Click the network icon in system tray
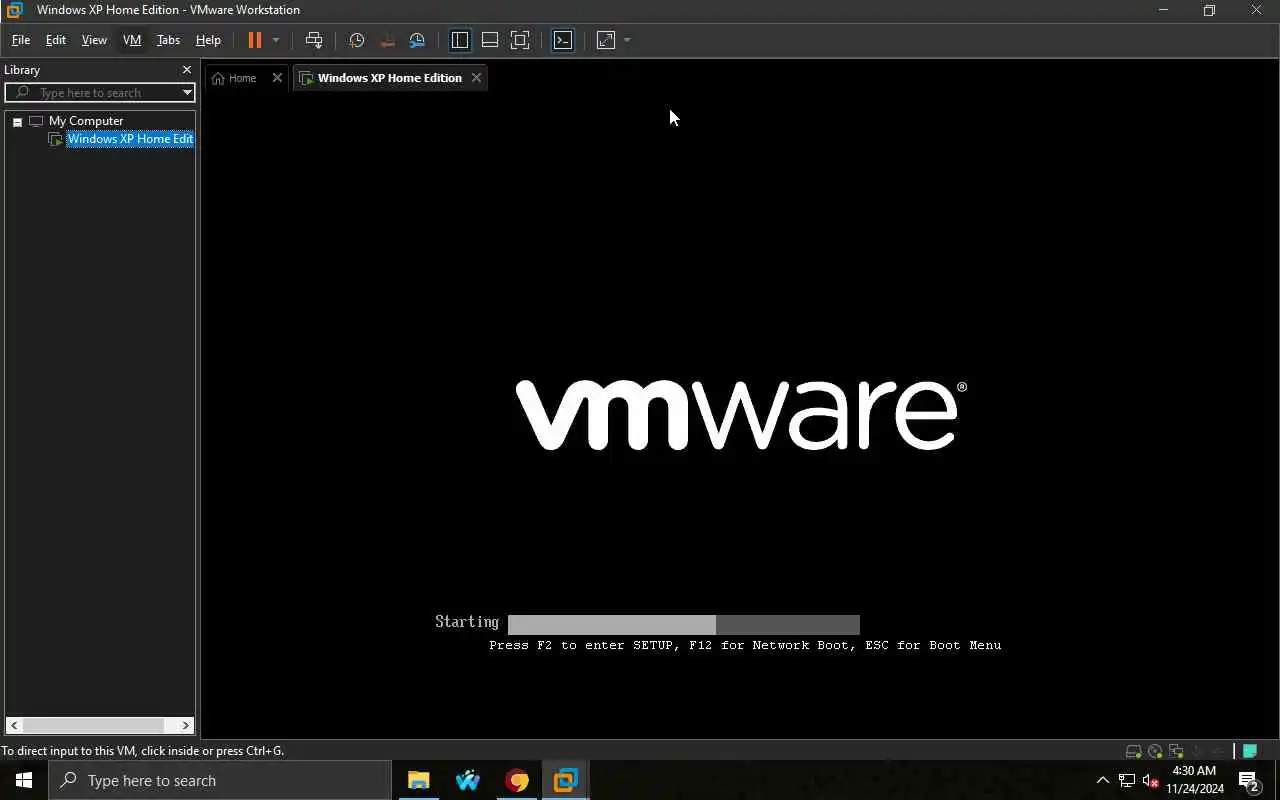This screenshot has height=800, width=1280. 1127,780
